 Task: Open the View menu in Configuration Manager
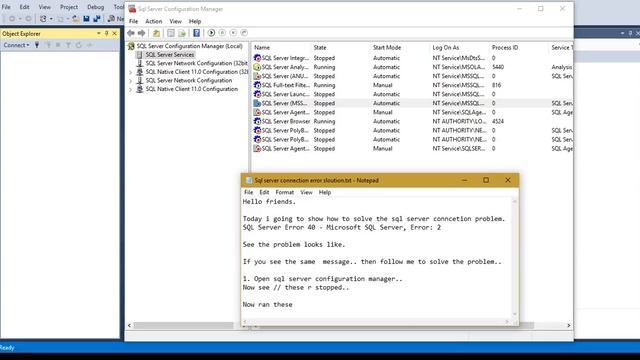pyautogui.click(x=176, y=21)
